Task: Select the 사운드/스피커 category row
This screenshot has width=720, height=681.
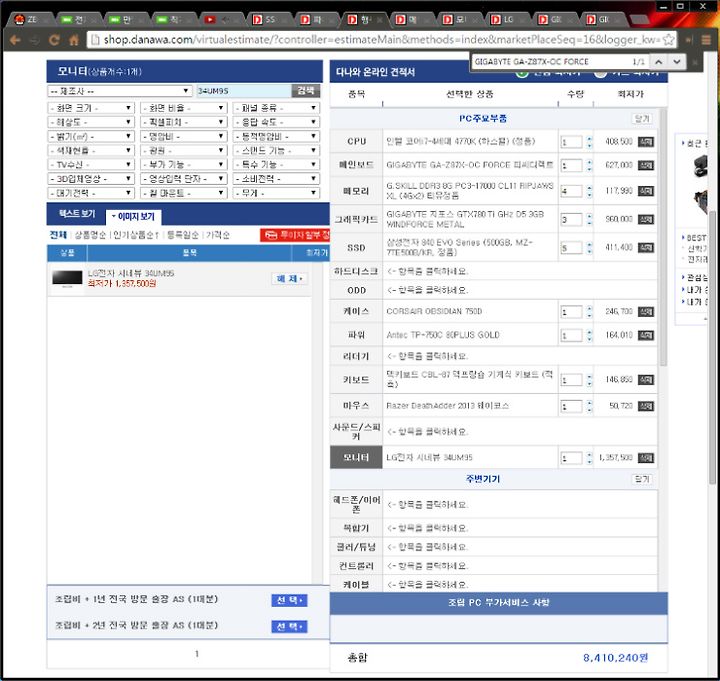Action: [494, 431]
